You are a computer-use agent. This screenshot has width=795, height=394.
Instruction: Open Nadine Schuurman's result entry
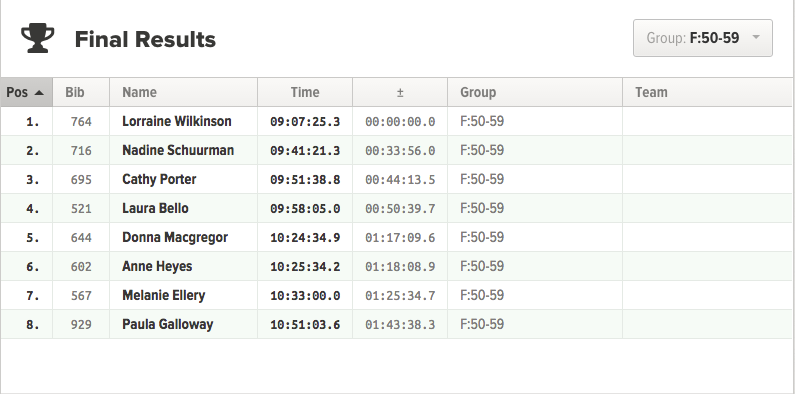396,150
